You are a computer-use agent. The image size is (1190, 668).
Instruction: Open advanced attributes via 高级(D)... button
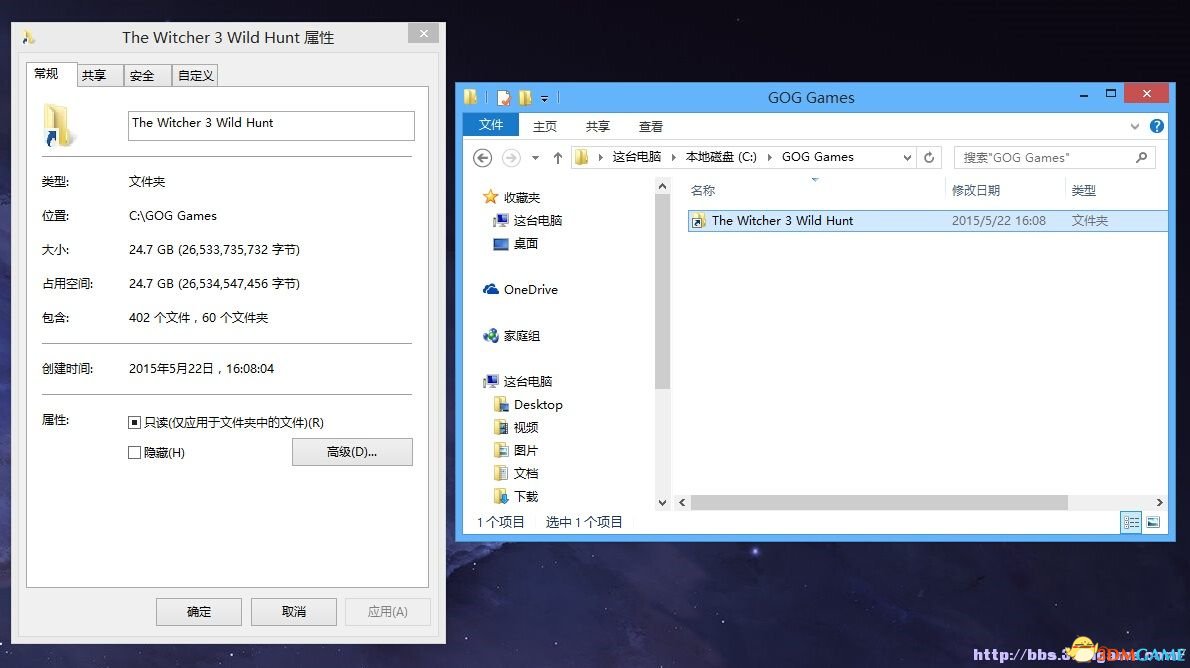(x=352, y=452)
